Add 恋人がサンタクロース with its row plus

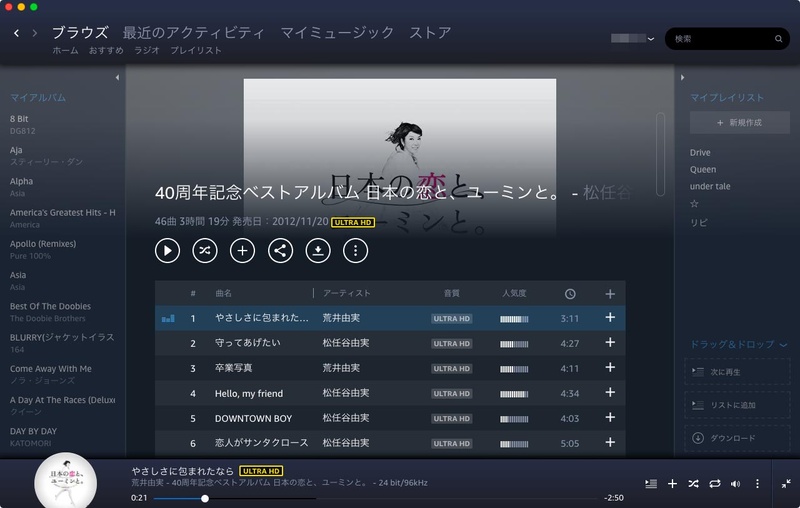(x=610, y=442)
